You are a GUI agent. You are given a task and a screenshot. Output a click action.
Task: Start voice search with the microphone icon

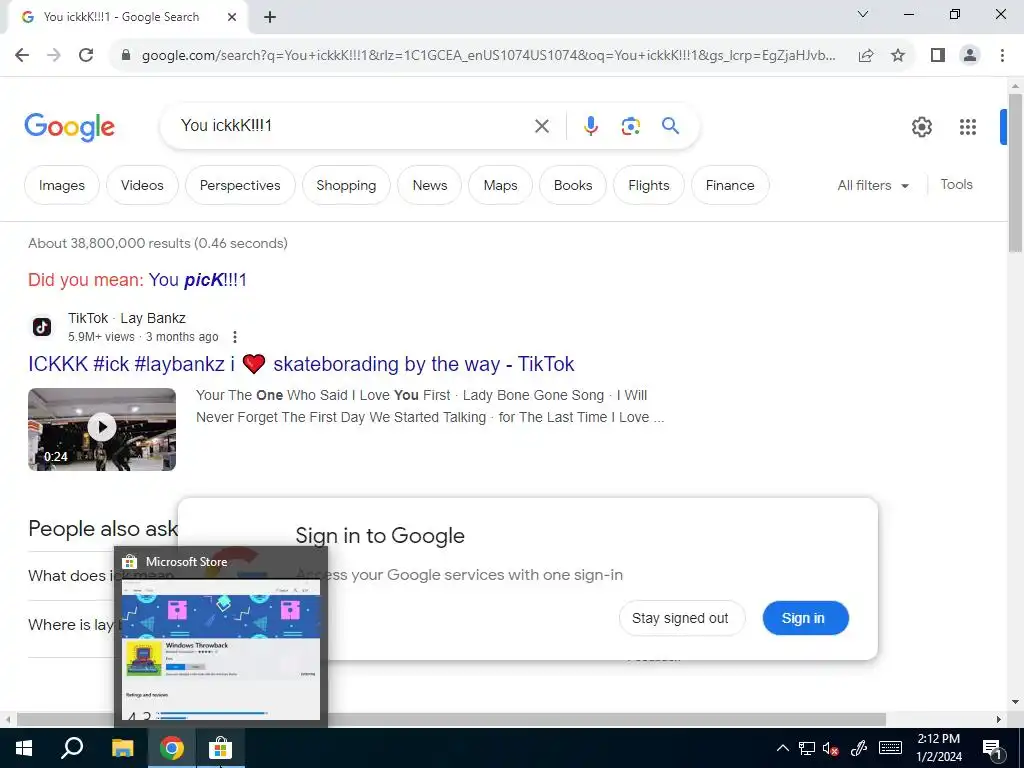click(x=590, y=126)
